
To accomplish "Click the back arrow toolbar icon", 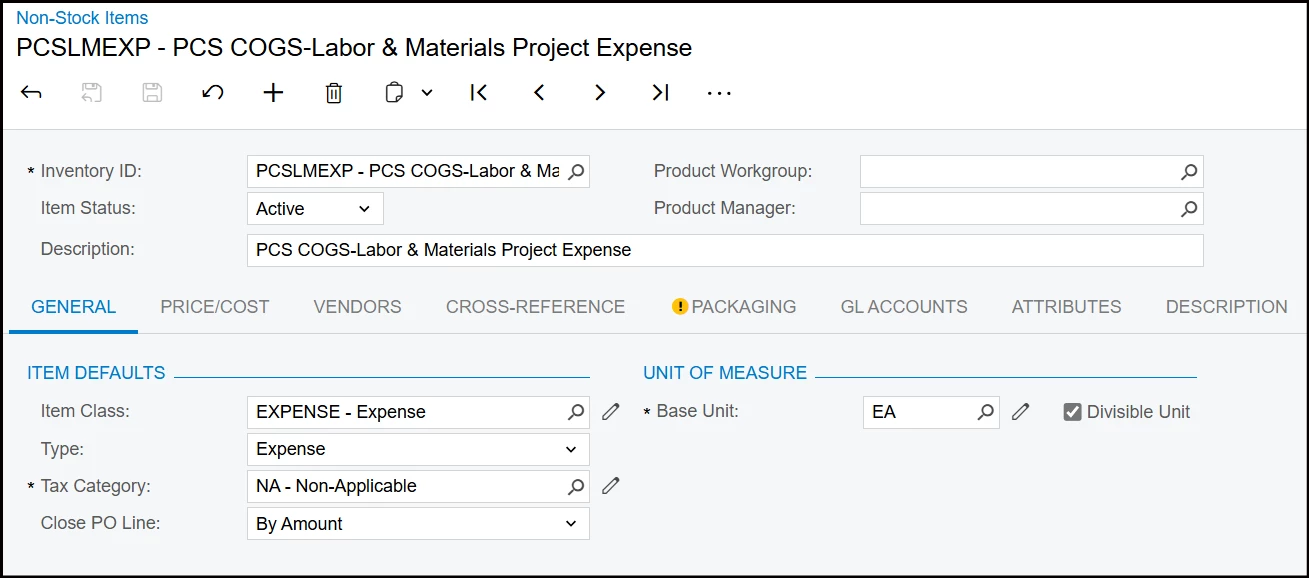I will click(x=31, y=93).
